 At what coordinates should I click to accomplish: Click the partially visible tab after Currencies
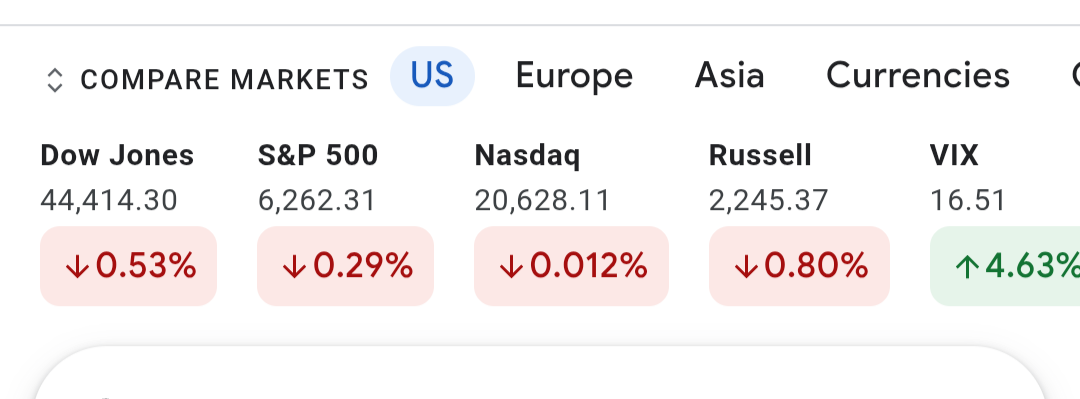pyautogui.click(x=1074, y=76)
